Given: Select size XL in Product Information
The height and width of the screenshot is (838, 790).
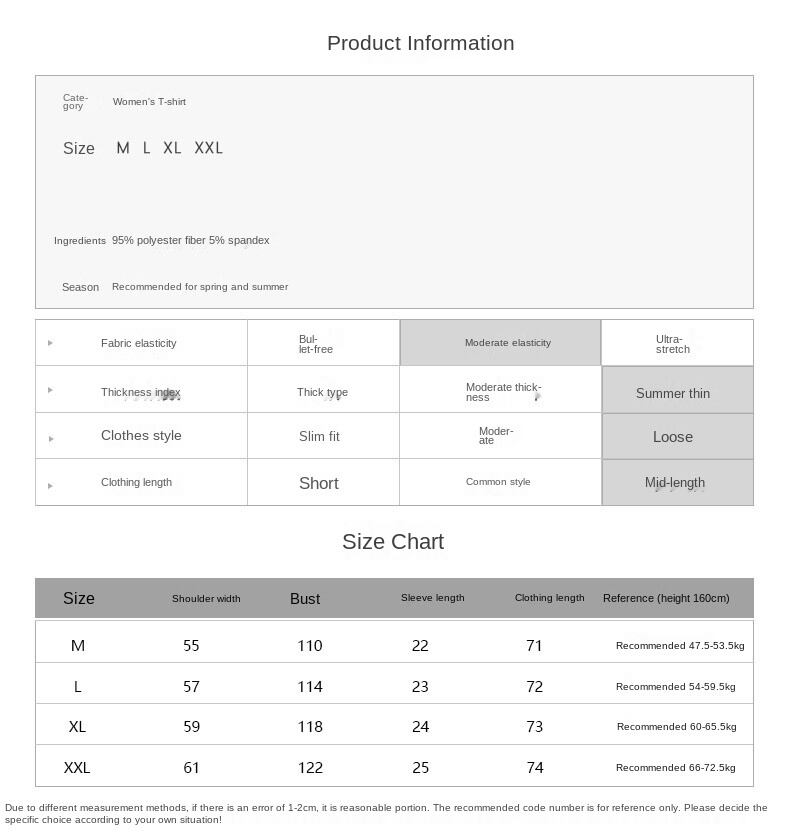Looking at the screenshot, I should (172, 148).
